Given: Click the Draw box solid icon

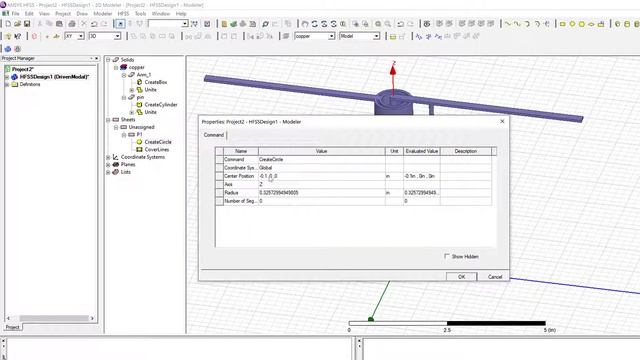Looking at the screenshot, I should coord(618,24).
